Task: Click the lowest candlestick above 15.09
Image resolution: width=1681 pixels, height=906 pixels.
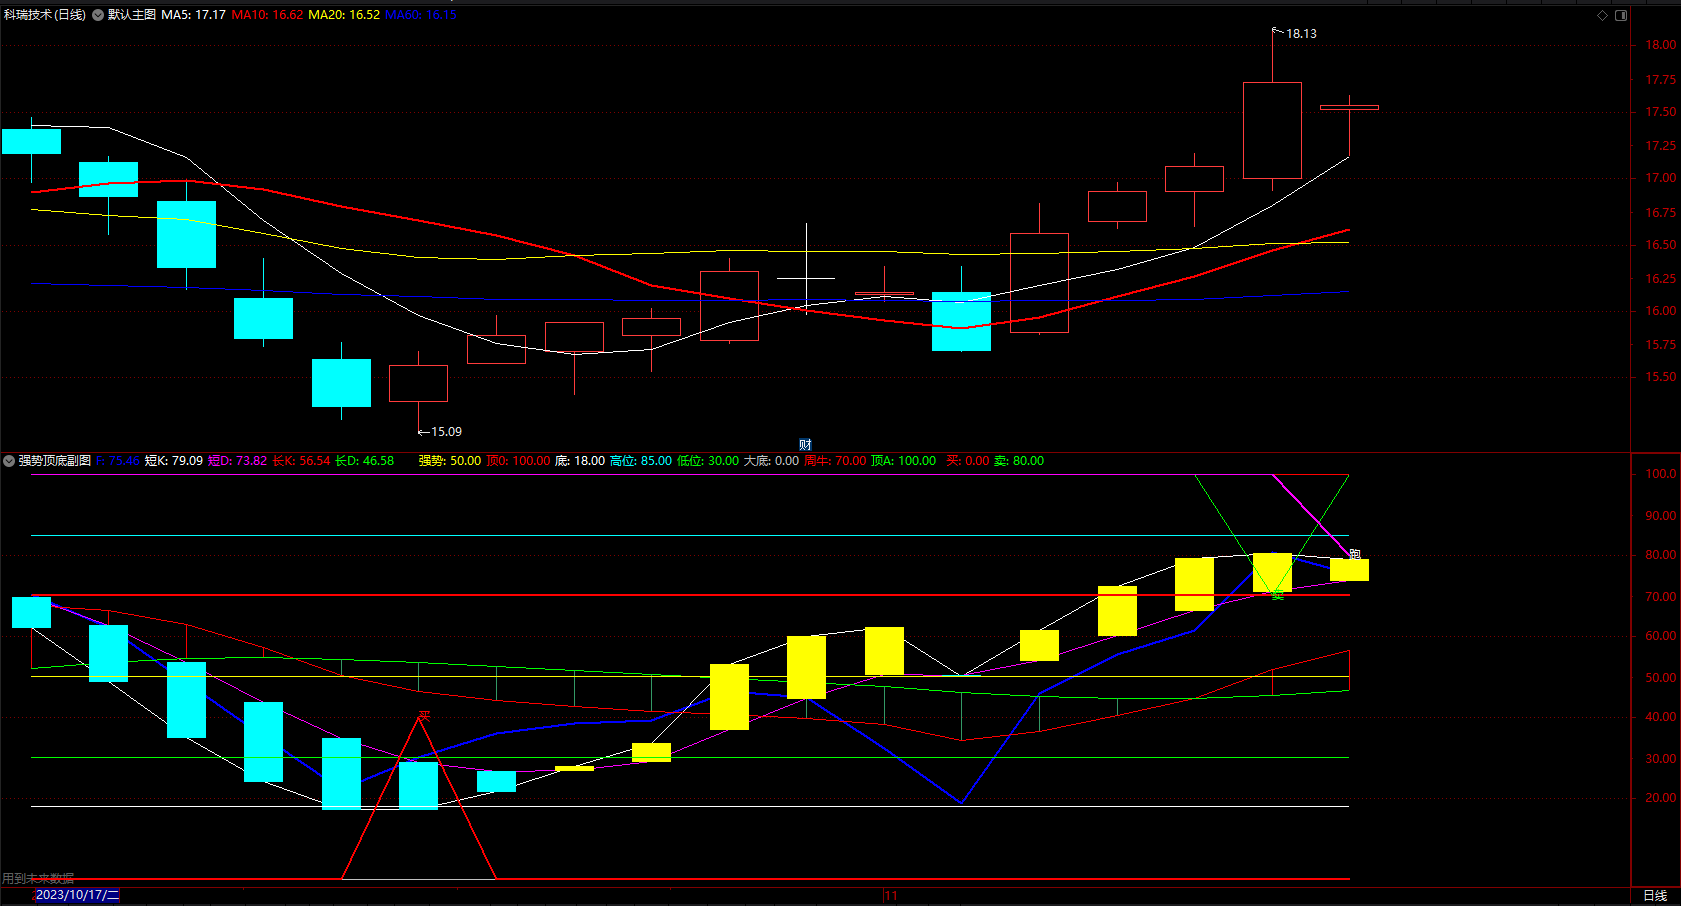Action: (x=418, y=383)
